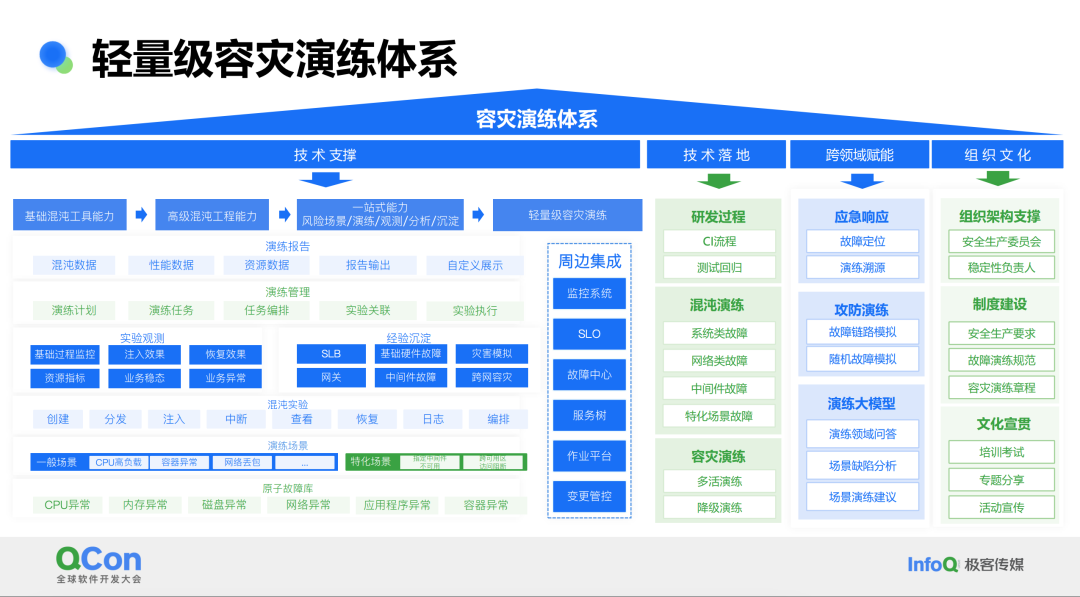Click the 故障演练规范 box

[1001, 360]
